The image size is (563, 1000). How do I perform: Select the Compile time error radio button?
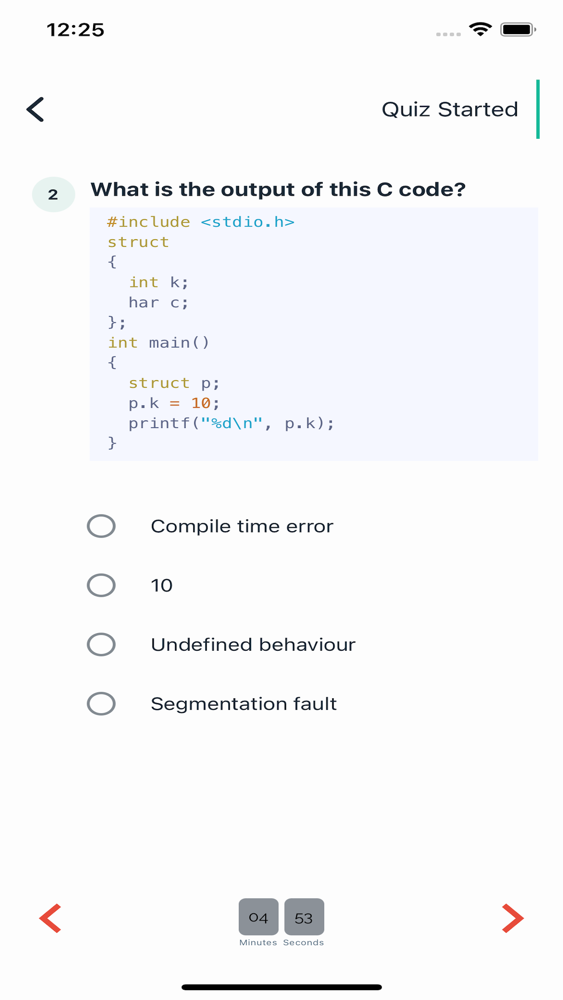click(x=101, y=526)
